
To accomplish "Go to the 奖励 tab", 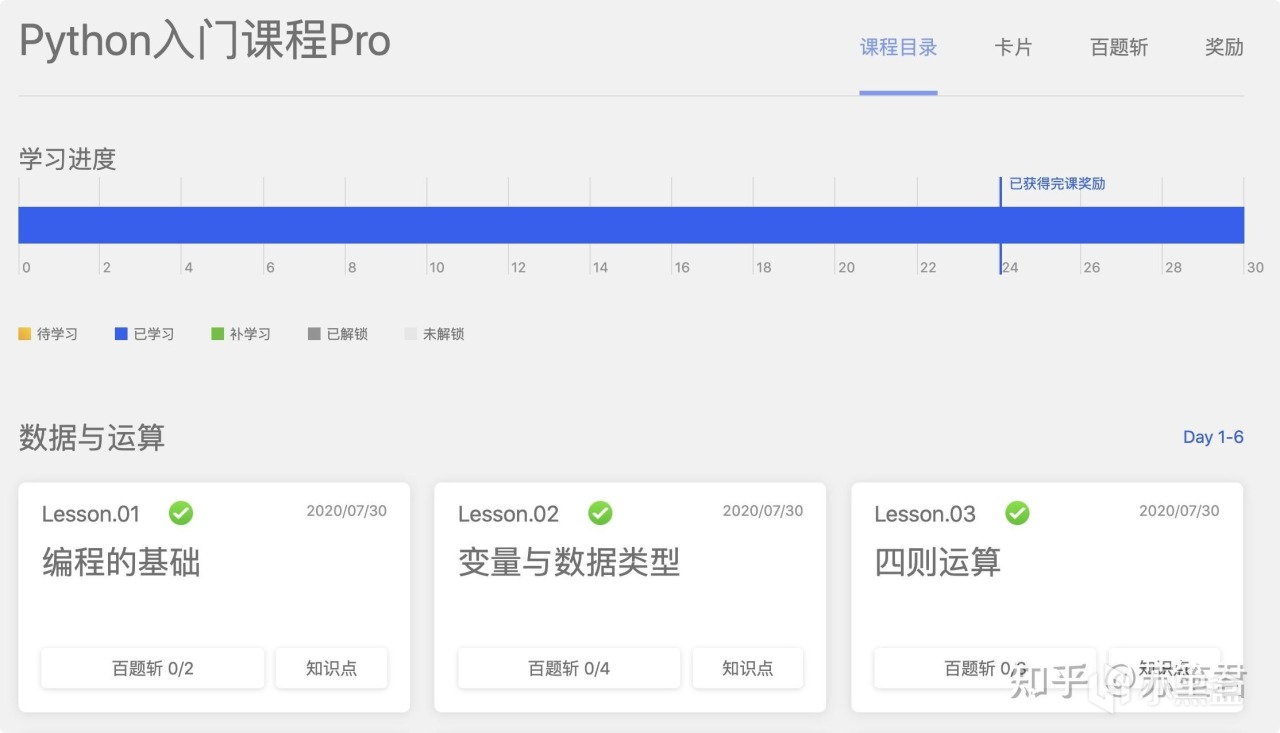I will pyautogui.click(x=1224, y=47).
